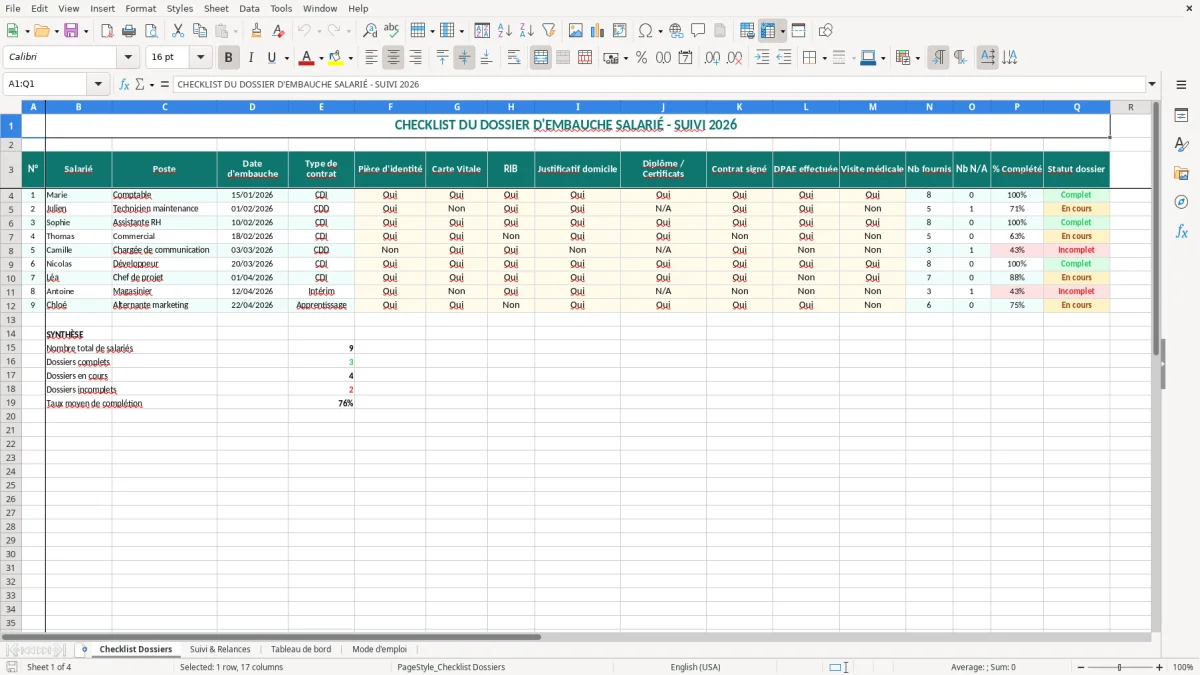Image resolution: width=1200 pixels, height=675 pixels.
Task: Click the Clone Formatting paintbrush
Action: pyautogui.click(x=257, y=31)
